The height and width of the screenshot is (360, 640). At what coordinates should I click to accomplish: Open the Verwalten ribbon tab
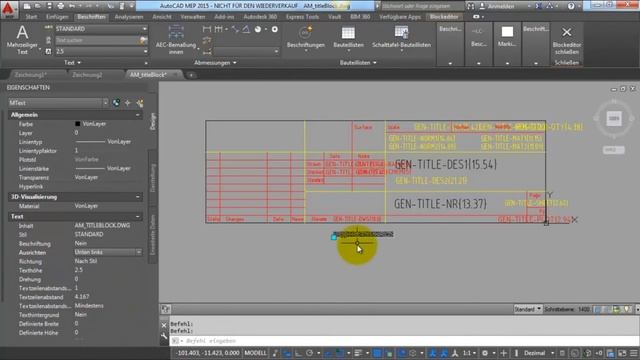click(193, 17)
